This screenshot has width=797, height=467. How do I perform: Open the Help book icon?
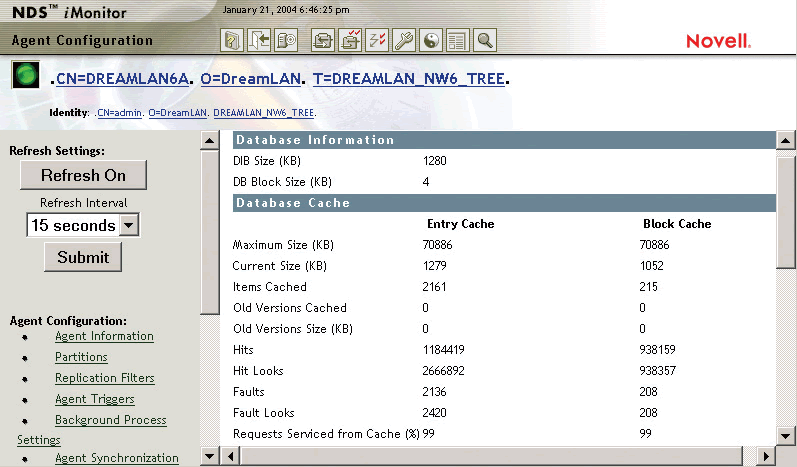tap(232, 40)
